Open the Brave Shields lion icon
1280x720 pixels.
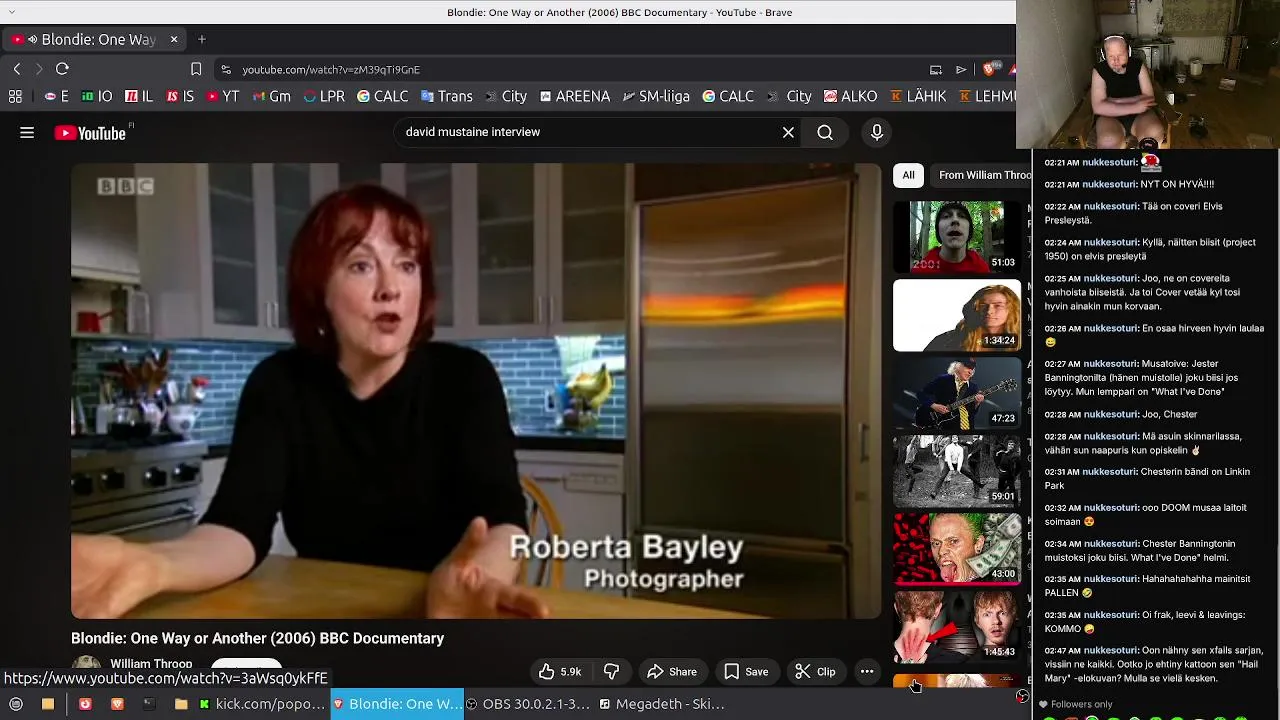coord(989,69)
